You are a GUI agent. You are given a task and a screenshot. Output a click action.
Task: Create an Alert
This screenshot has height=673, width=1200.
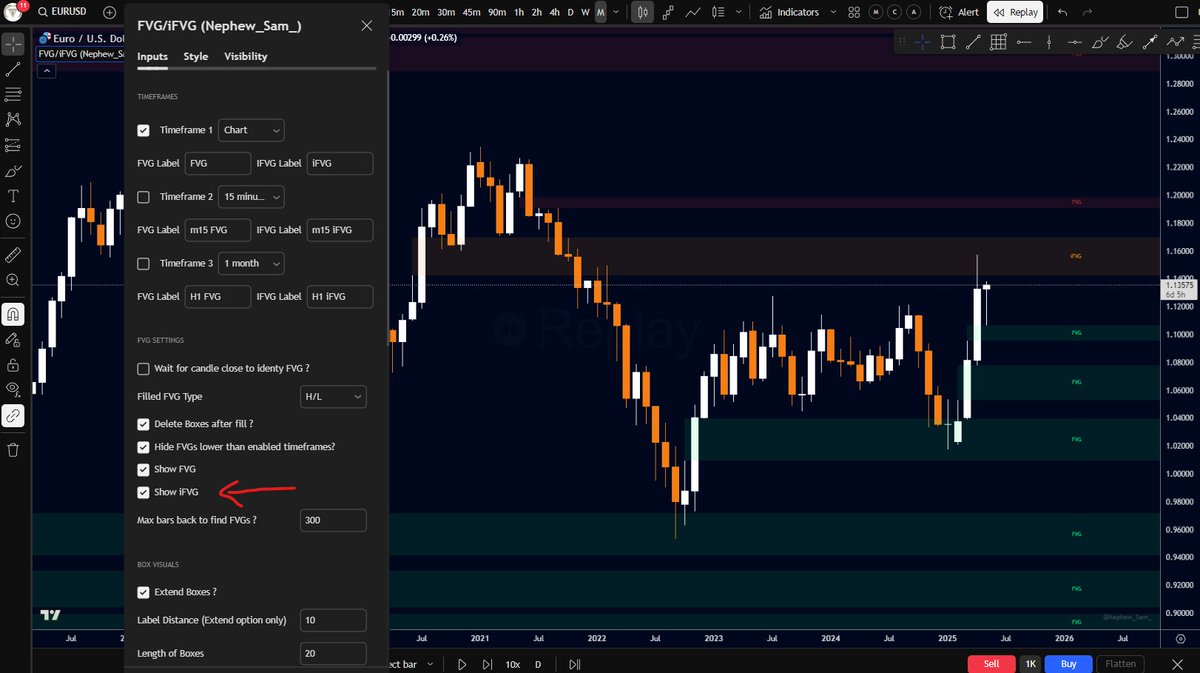[x=960, y=13]
